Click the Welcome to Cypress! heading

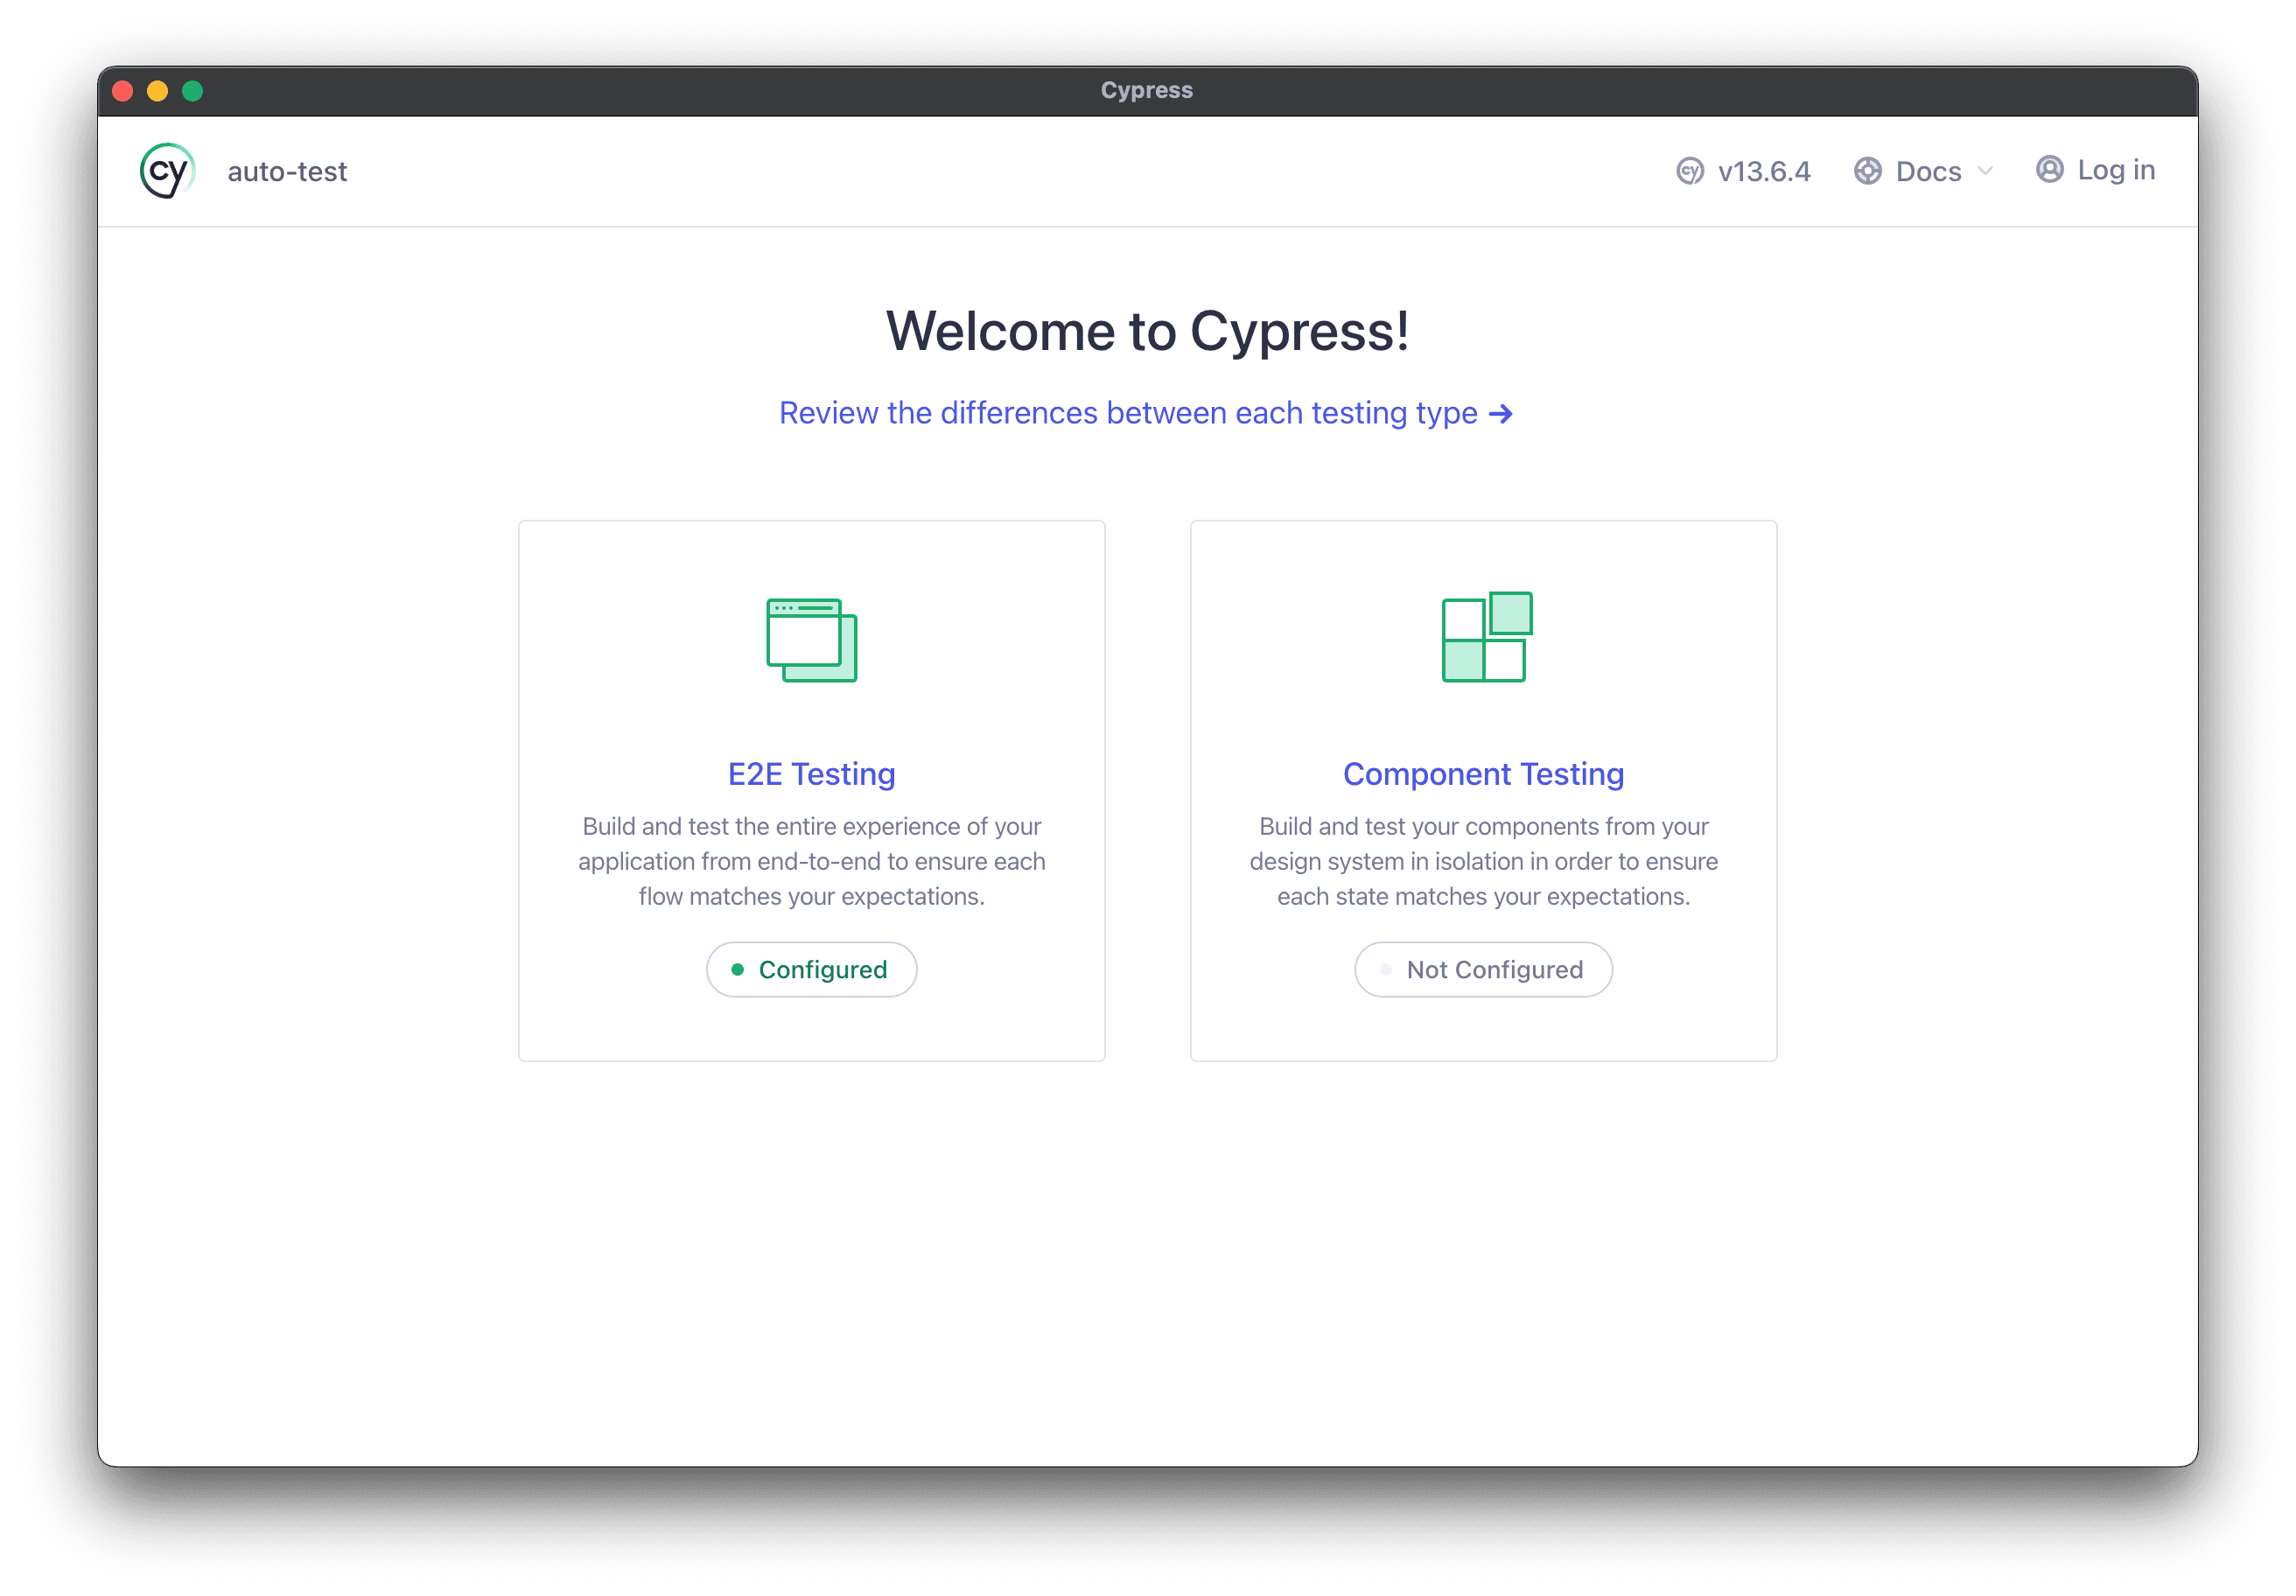(x=1148, y=331)
